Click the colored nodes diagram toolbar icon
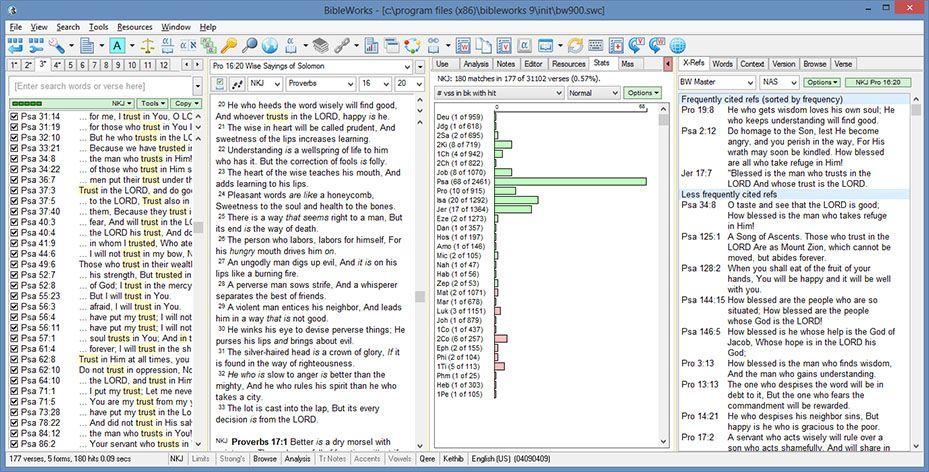Viewport: 929px width, 472px height. tap(412, 45)
